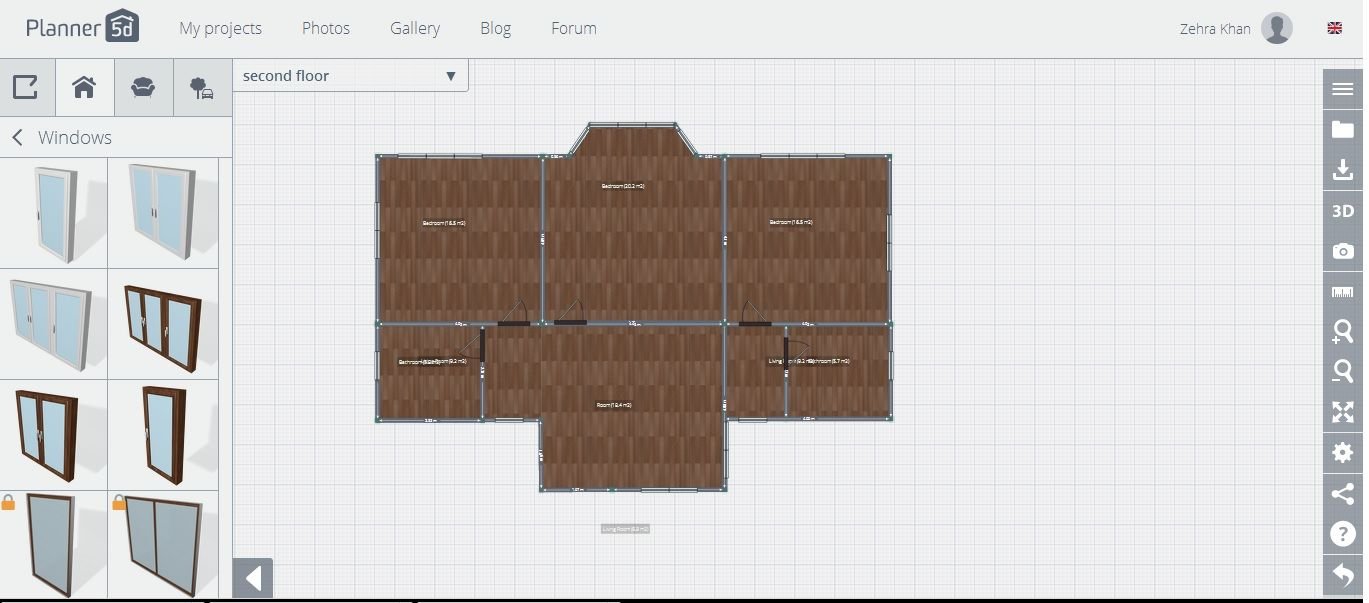This screenshot has height=603, width=1369.
Task: Switch to the exterior tree and car tab
Action: click(201, 87)
